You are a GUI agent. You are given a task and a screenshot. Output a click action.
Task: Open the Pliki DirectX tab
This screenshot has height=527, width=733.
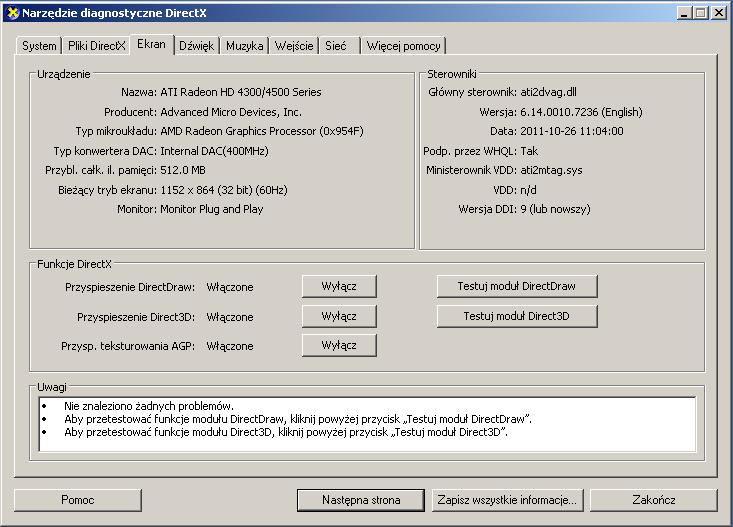[x=96, y=46]
